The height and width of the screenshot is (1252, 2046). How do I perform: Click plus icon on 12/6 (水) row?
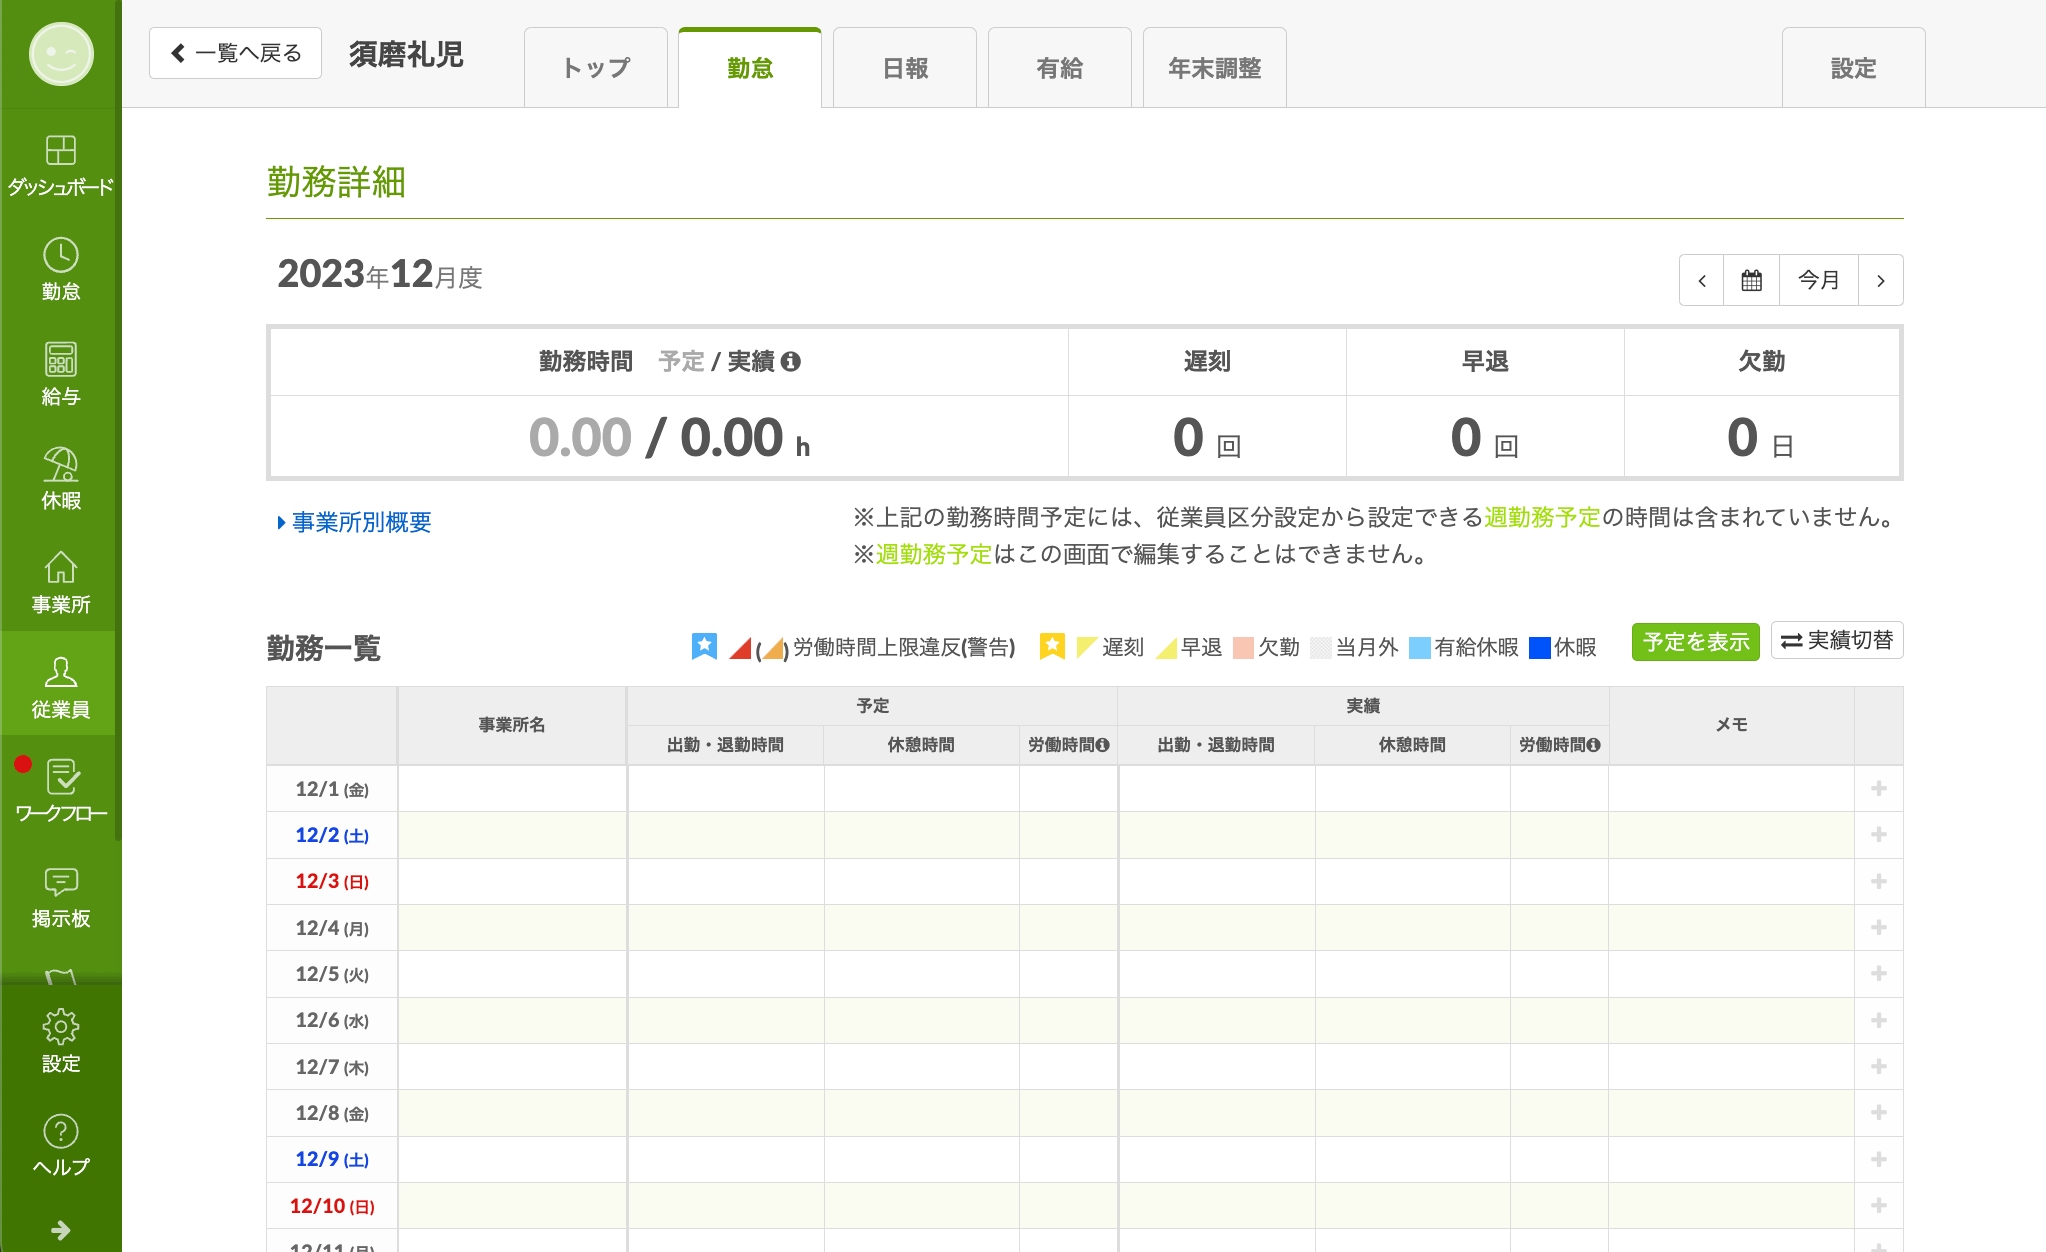1878,1020
